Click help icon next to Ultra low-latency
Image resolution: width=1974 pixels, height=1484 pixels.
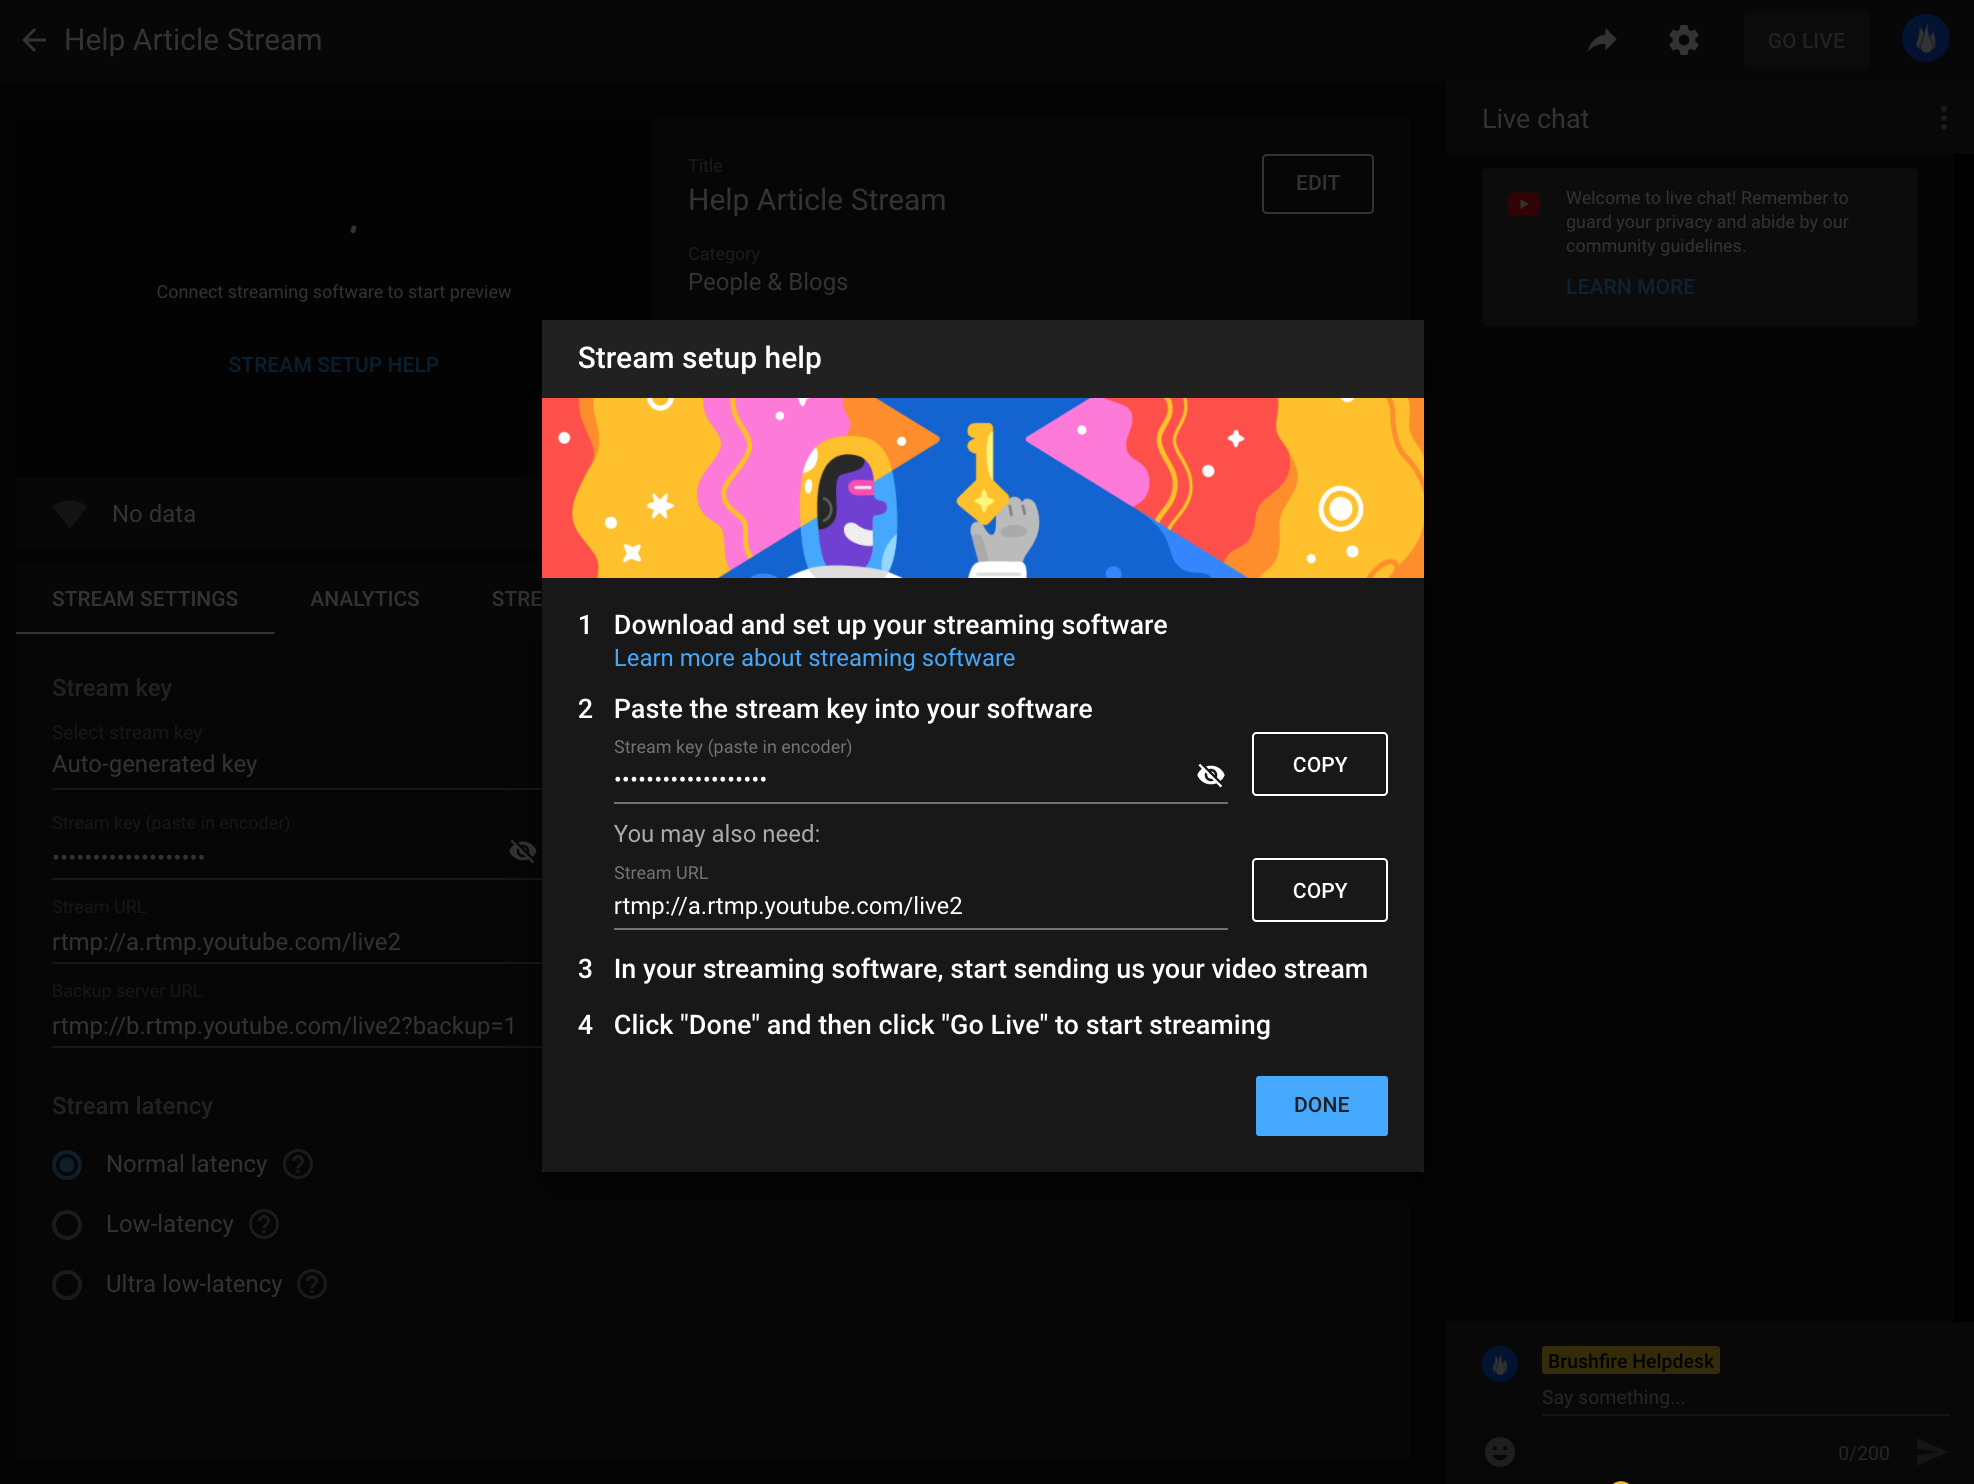(312, 1284)
